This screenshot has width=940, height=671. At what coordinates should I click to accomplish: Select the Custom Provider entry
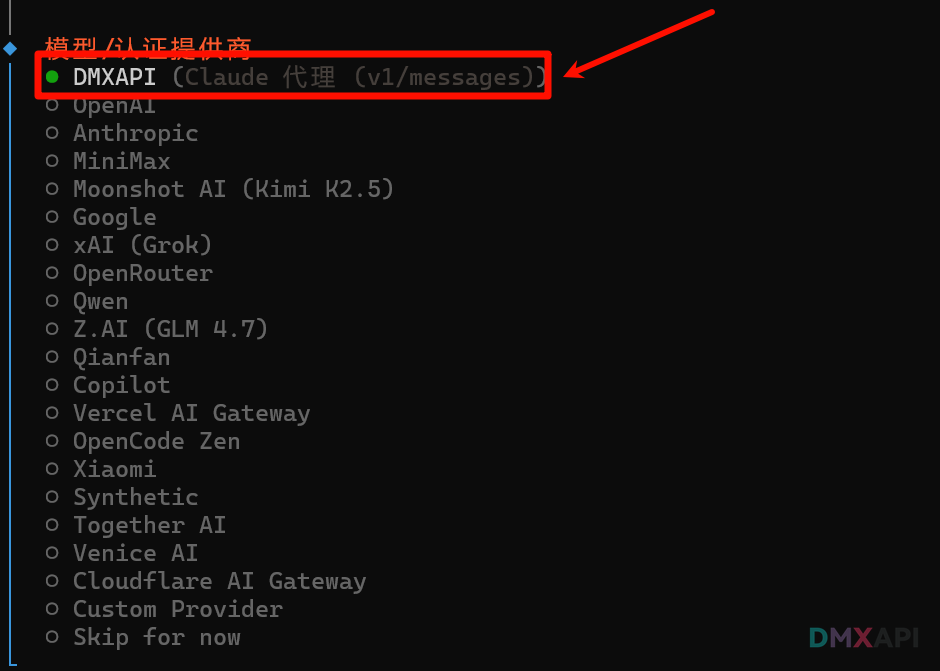click(x=177, y=609)
